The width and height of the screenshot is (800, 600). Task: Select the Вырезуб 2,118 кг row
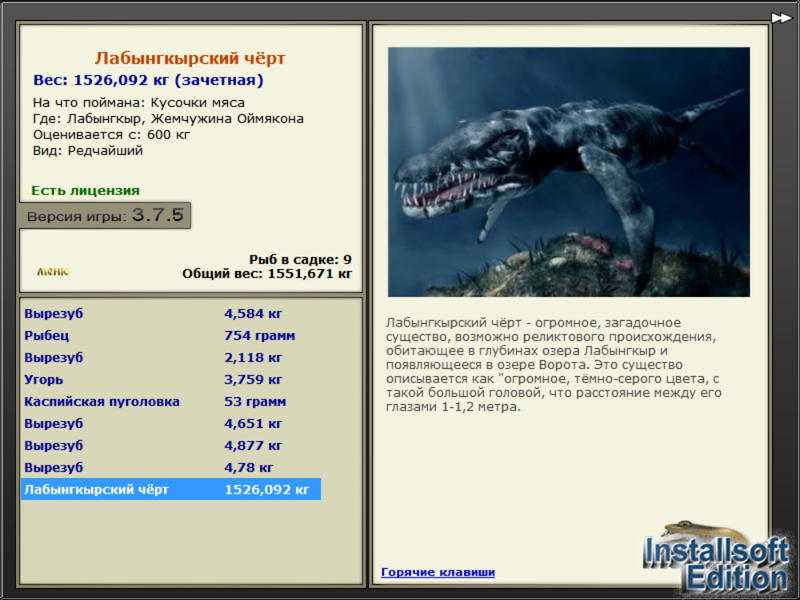171,357
